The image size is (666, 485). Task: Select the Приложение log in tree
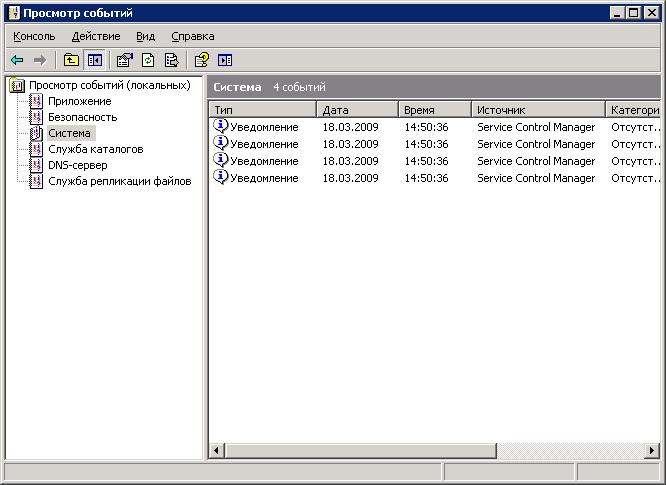click(79, 101)
